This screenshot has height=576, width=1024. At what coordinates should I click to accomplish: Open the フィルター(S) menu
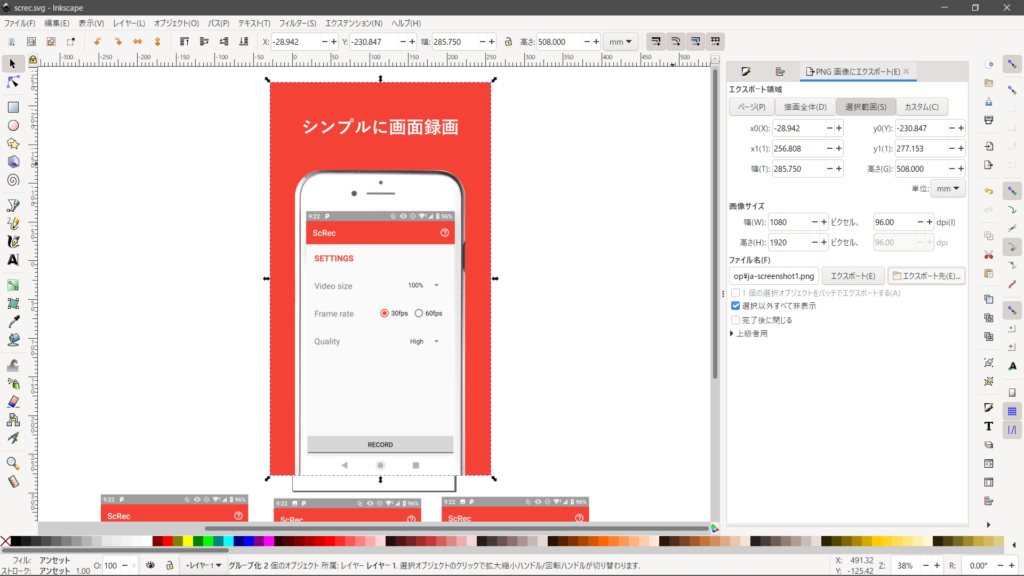coord(298,23)
